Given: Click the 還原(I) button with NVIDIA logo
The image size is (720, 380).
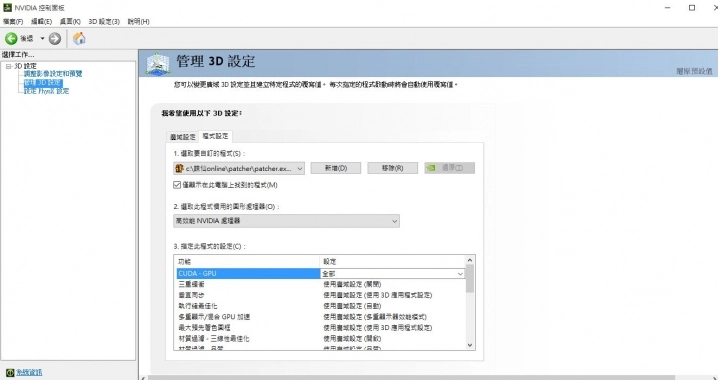Looking at the screenshot, I should (450, 168).
